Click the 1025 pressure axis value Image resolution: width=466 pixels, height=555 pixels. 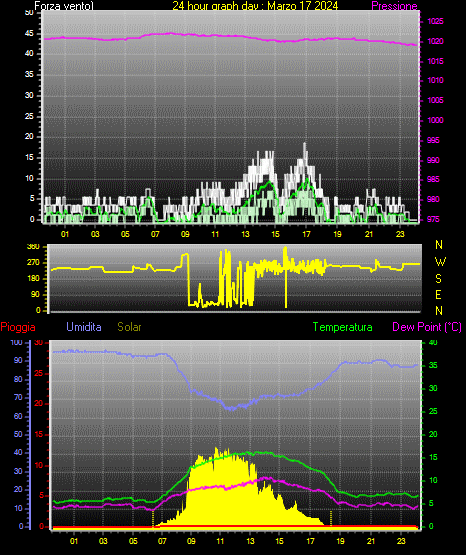pyautogui.click(x=435, y=21)
